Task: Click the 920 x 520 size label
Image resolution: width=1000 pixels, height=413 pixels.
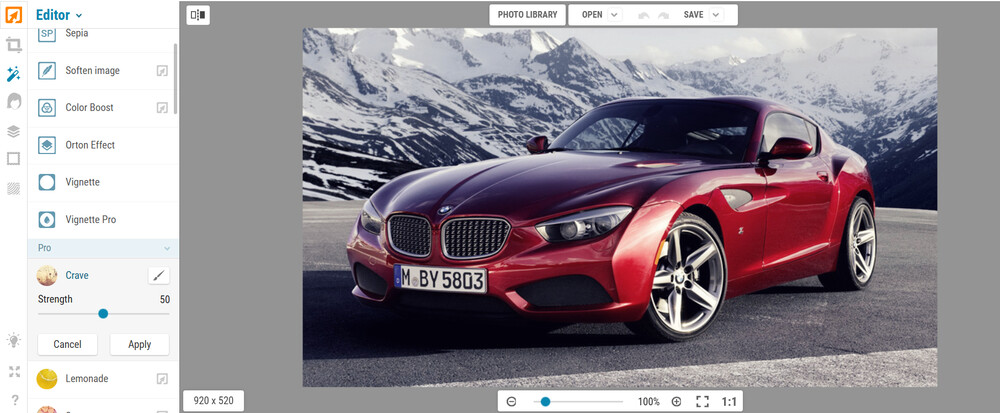Action: (213, 401)
